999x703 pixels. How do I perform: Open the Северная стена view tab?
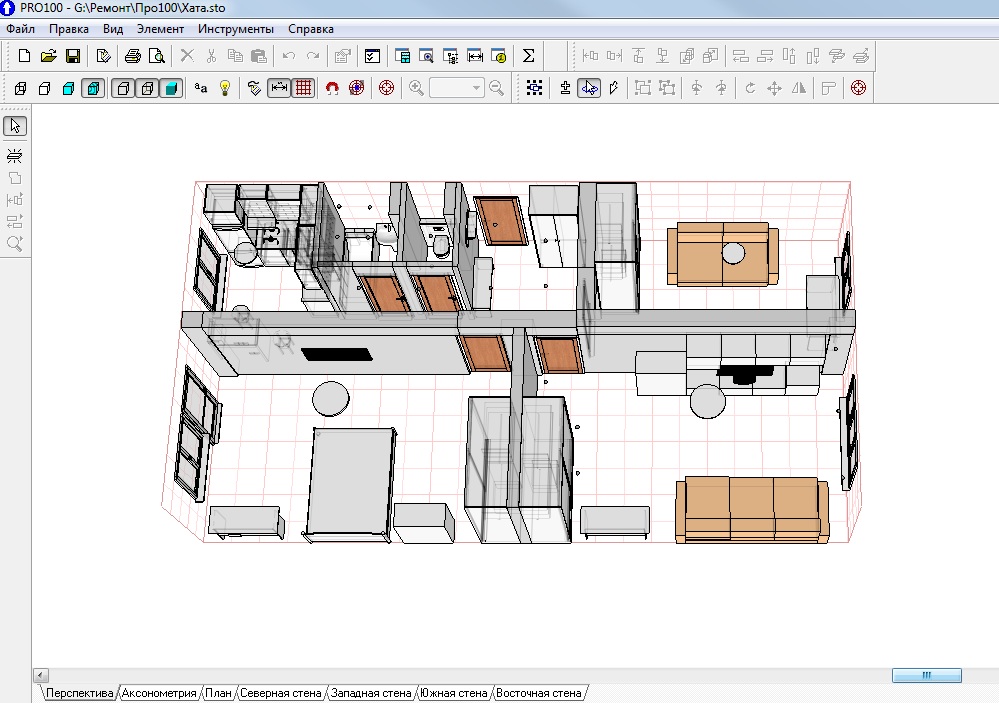tap(280, 693)
